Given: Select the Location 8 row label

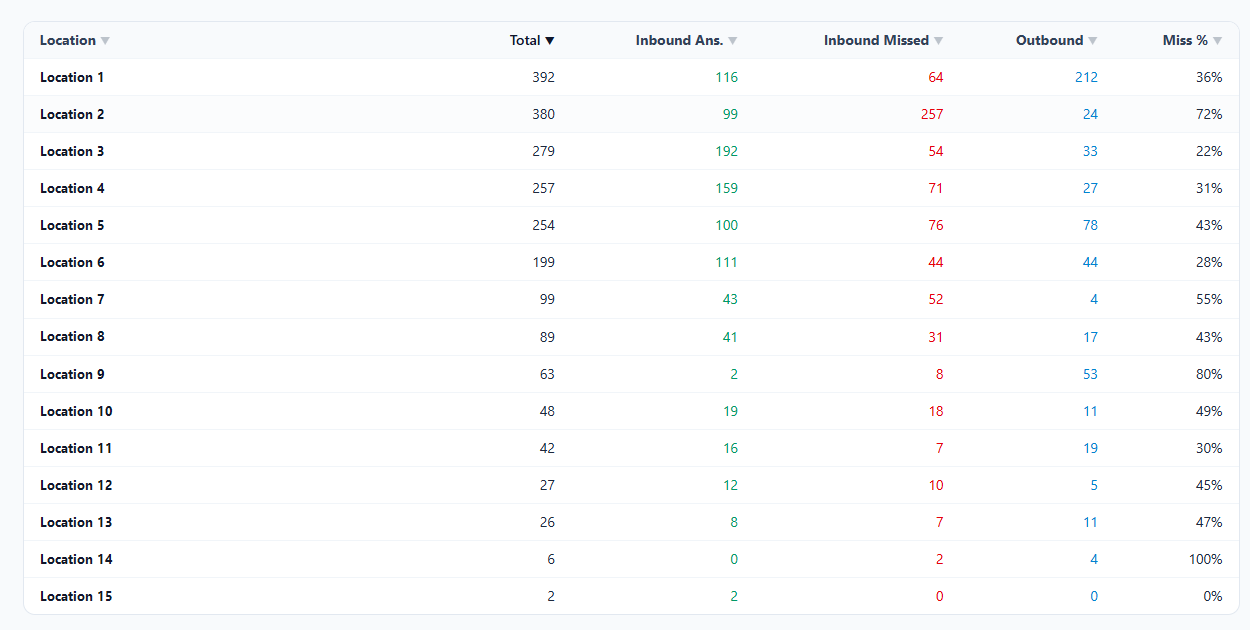Looking at the screenshot, I should click(x=72, y=336).
